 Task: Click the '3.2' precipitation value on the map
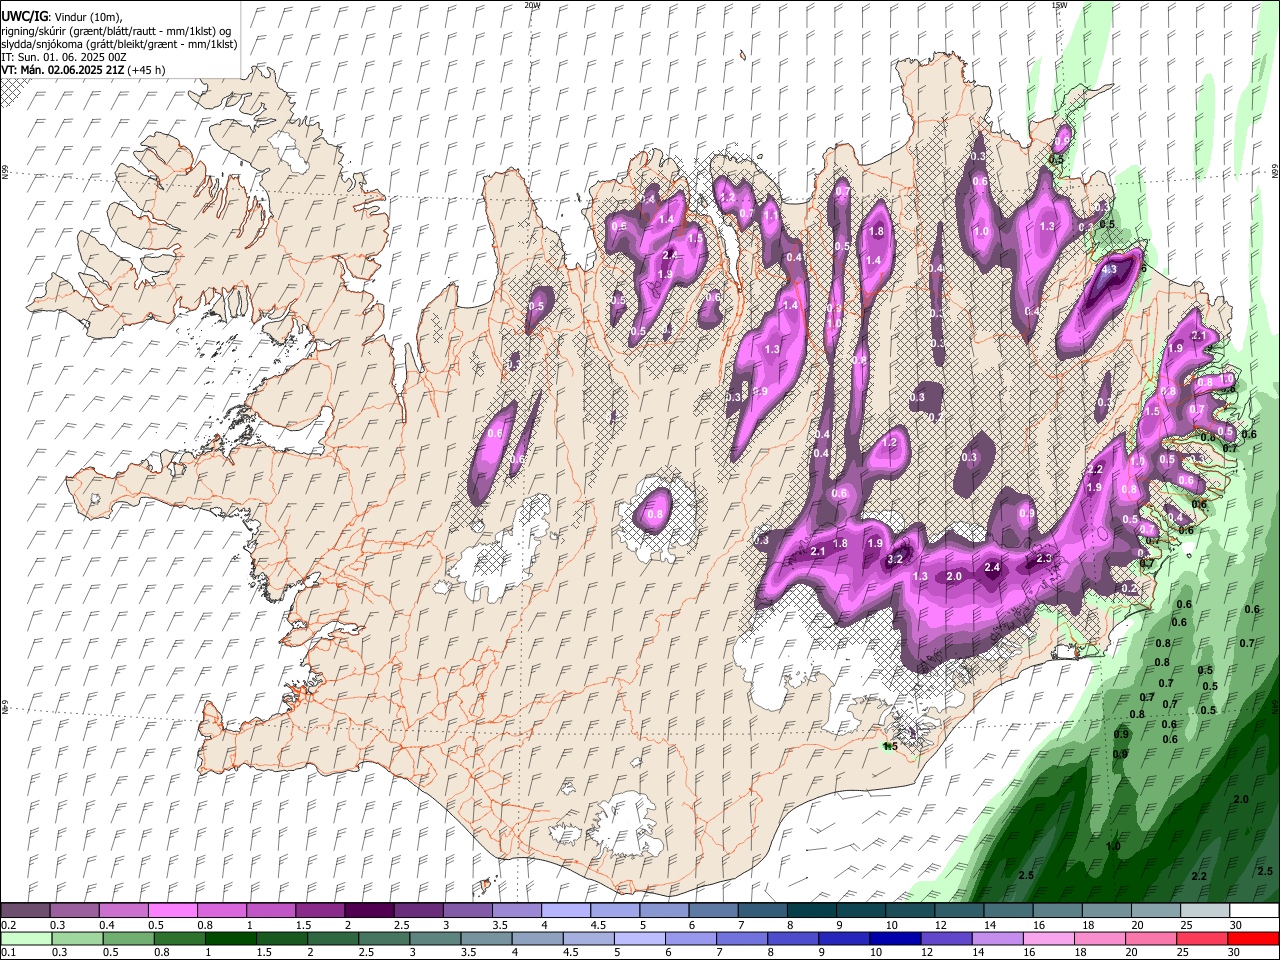(x=895, y=560)
